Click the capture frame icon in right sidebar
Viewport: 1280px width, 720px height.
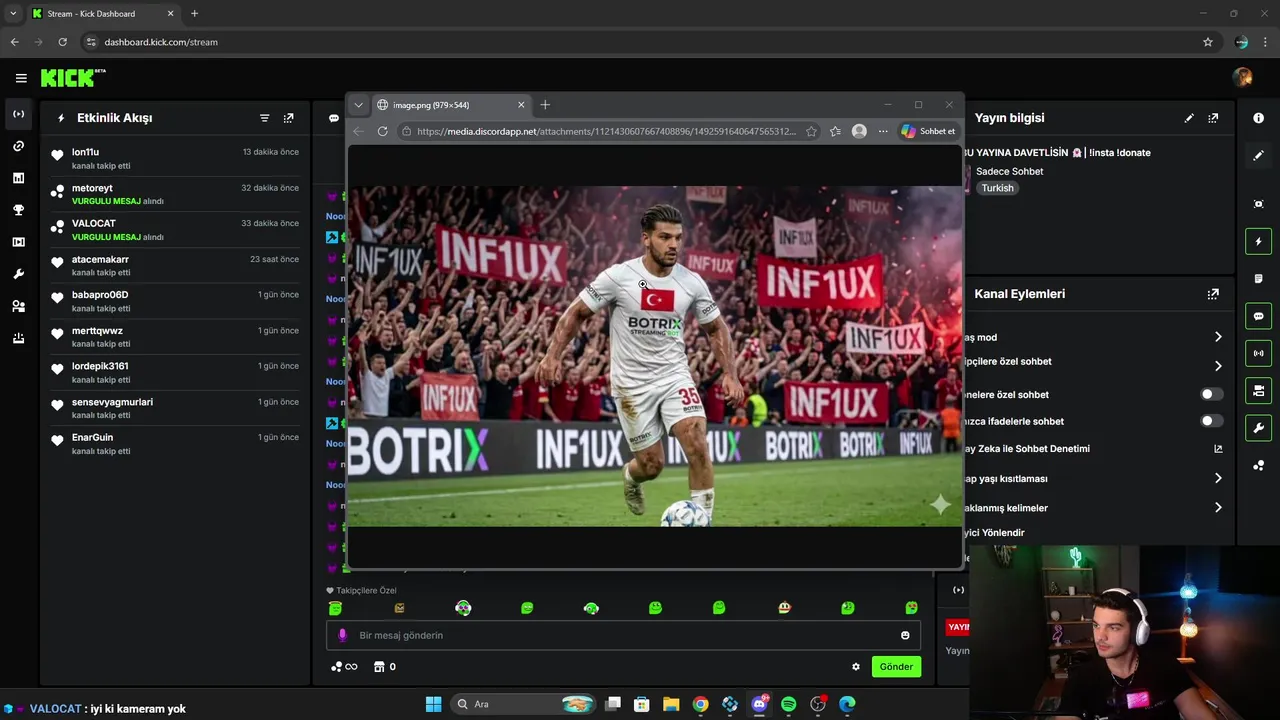(x=1258, y=204)
